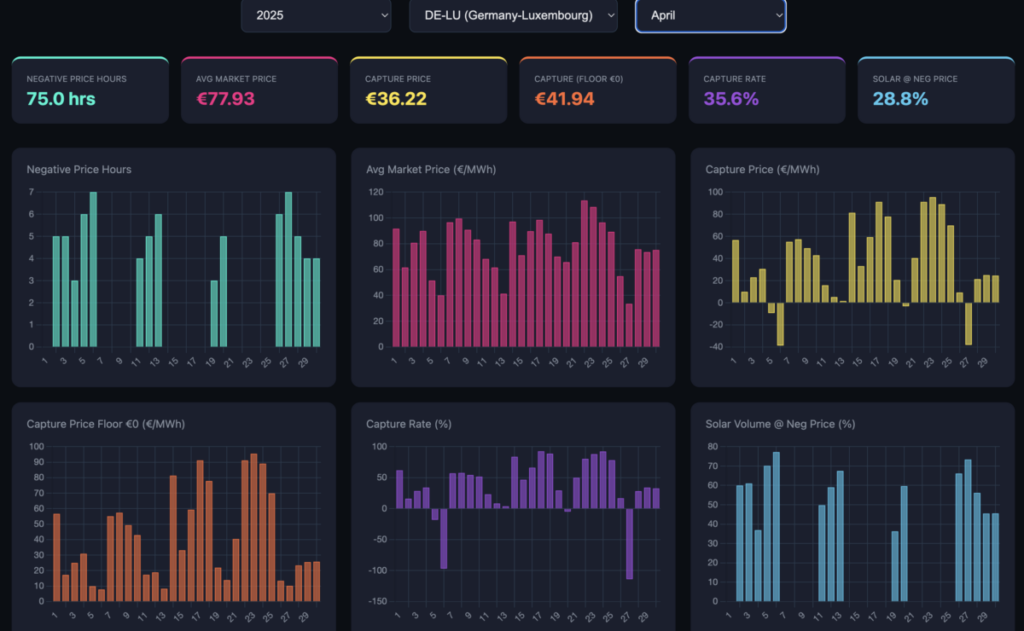
Task: Select the Avg Market Price stat card
Action: (x=258, y=89)
